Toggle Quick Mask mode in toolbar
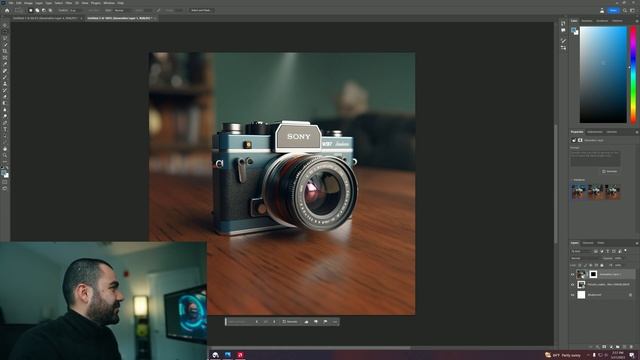Screen dimensions: 640x360 (5, 182)
